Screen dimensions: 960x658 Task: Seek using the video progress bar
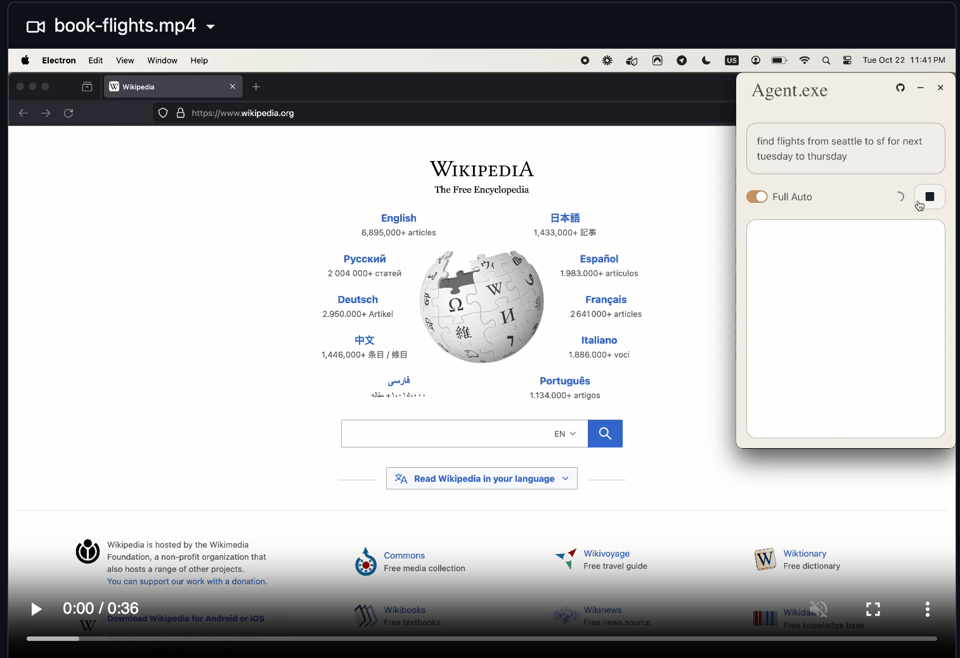pyautogui.click(x=480, y=638)
